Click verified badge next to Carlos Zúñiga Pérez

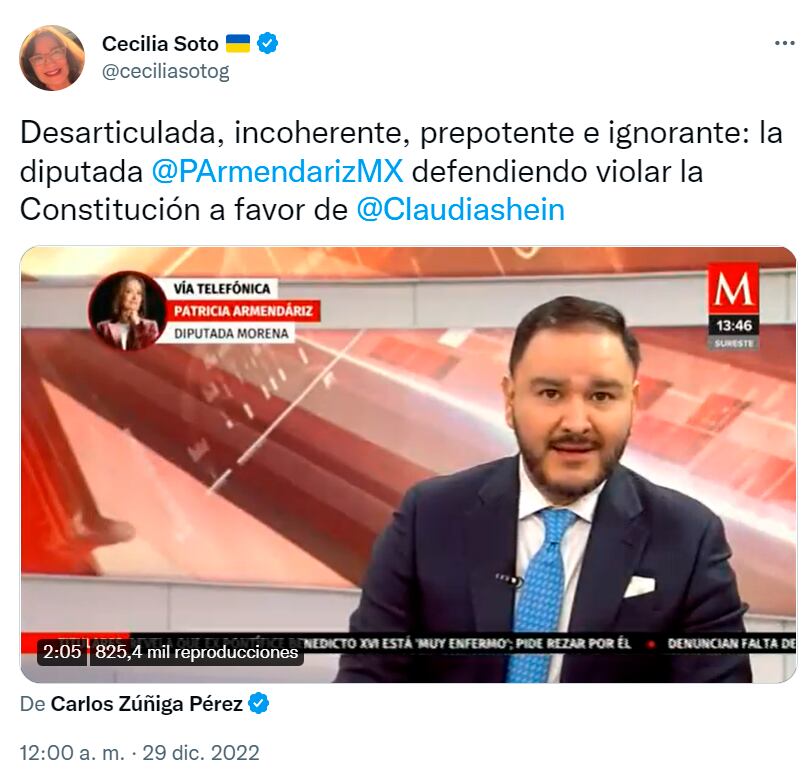(259, 704)
